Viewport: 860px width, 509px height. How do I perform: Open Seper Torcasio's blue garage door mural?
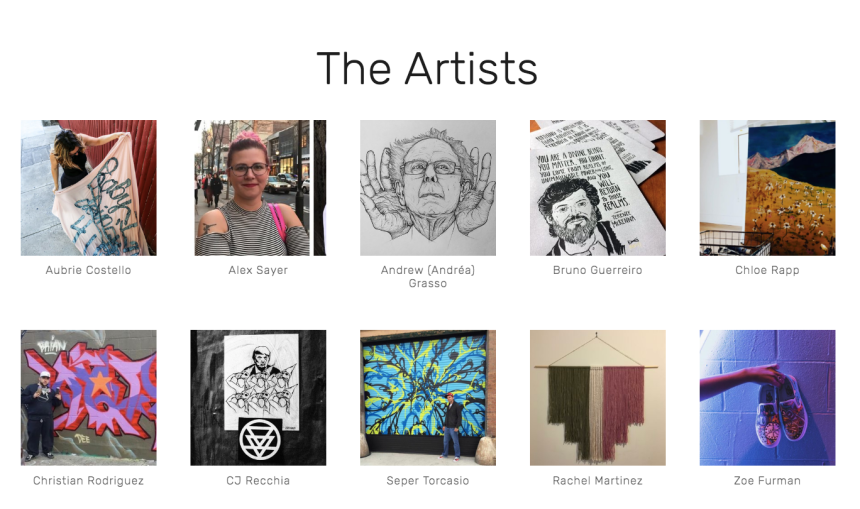coord(428,398)
